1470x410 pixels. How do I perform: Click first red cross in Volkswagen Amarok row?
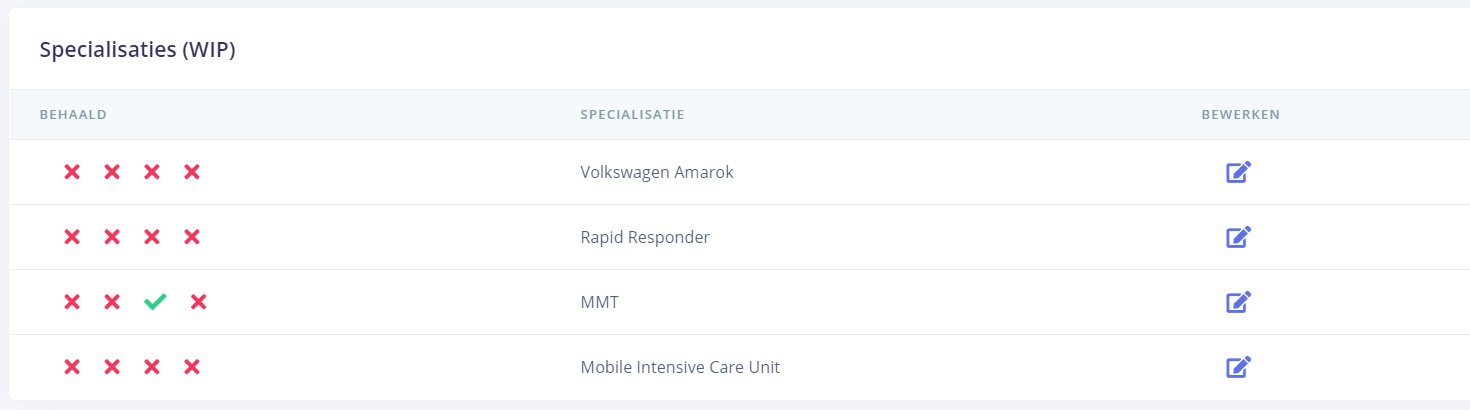point(72,172)
